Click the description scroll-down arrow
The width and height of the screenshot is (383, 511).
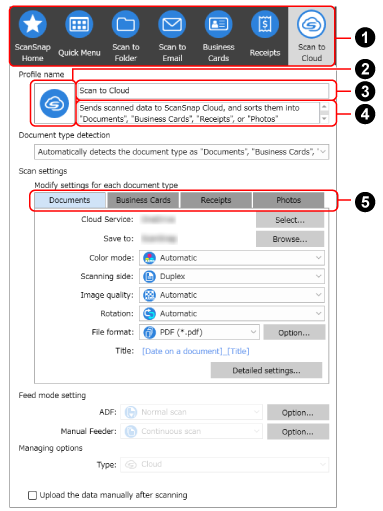point(324,119)
